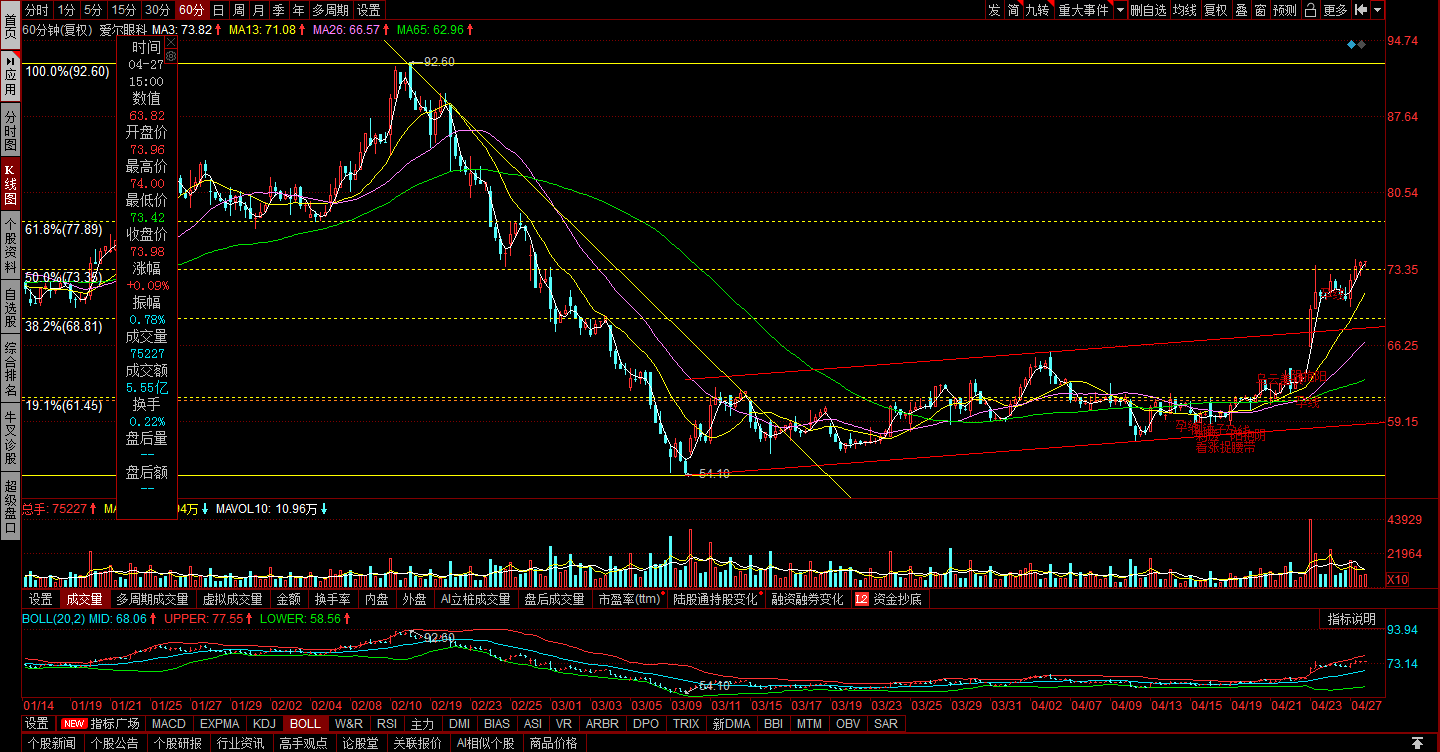The width and height of the screenshot is (1440, 752).
Task: Select the 资金抄底 tab
Action: click(889, 600)
